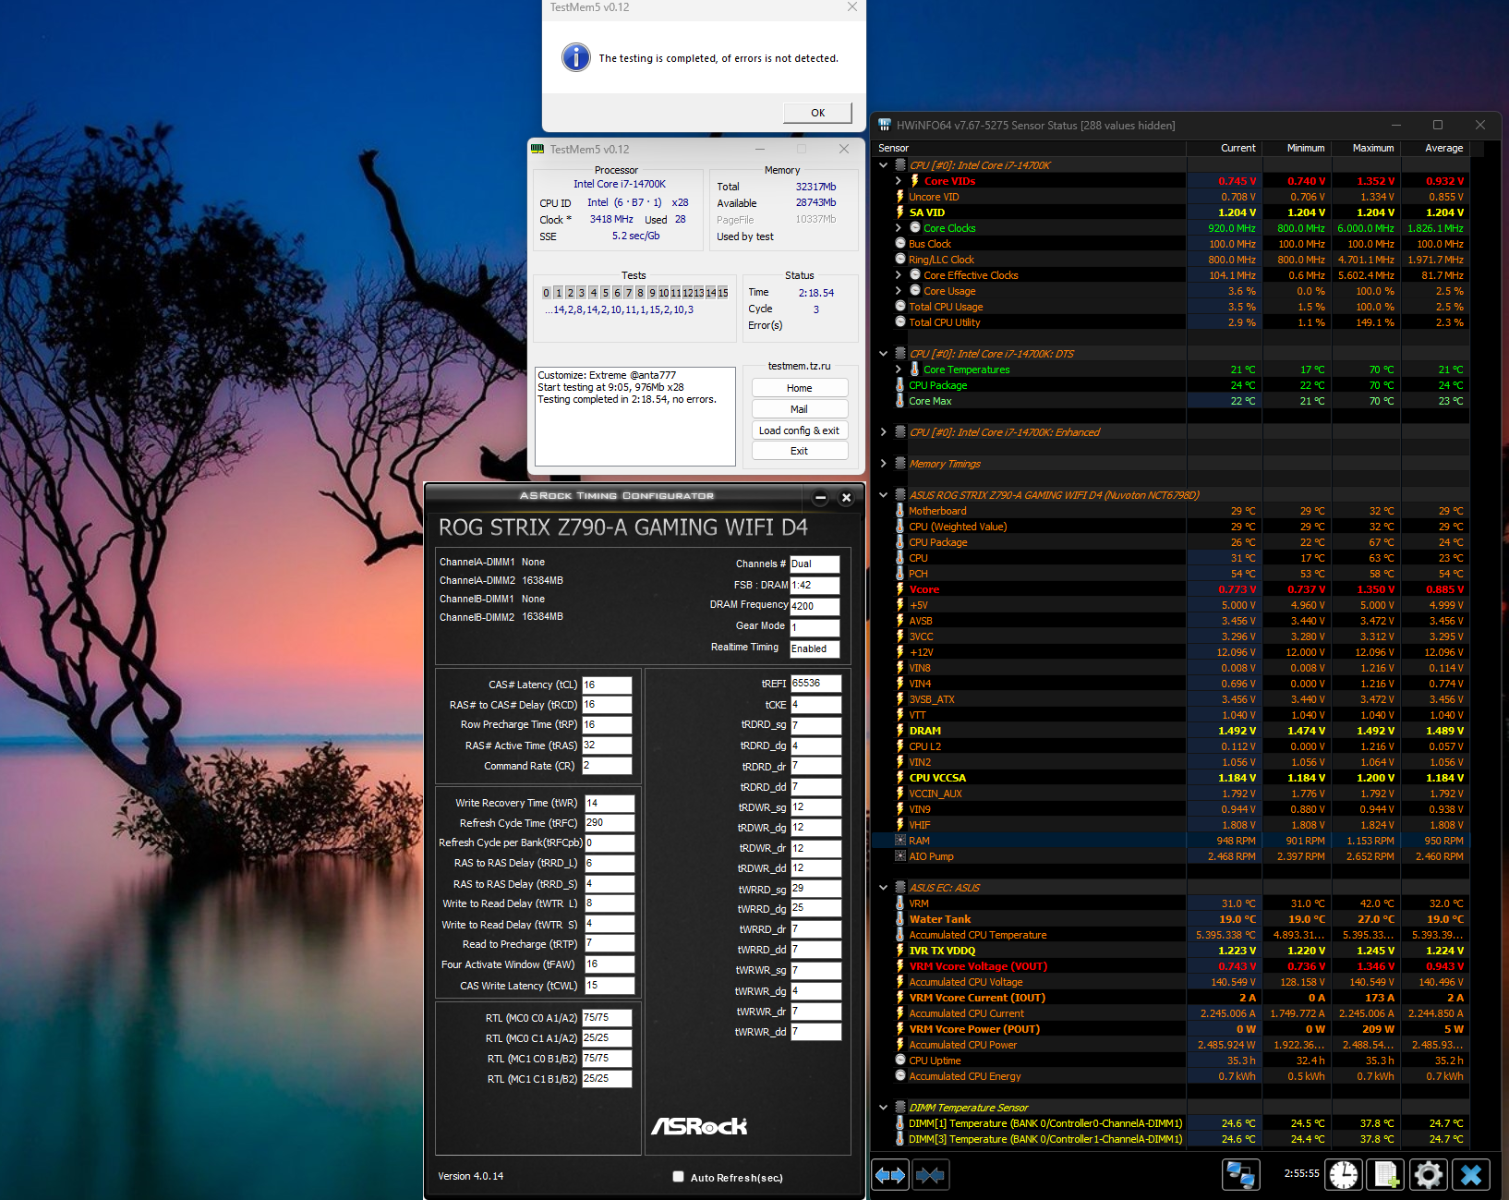1509x1200 pixels.
Task: Collapse CPU [#0] Intel Core i7-14700K group
Action: click(883, 165)
